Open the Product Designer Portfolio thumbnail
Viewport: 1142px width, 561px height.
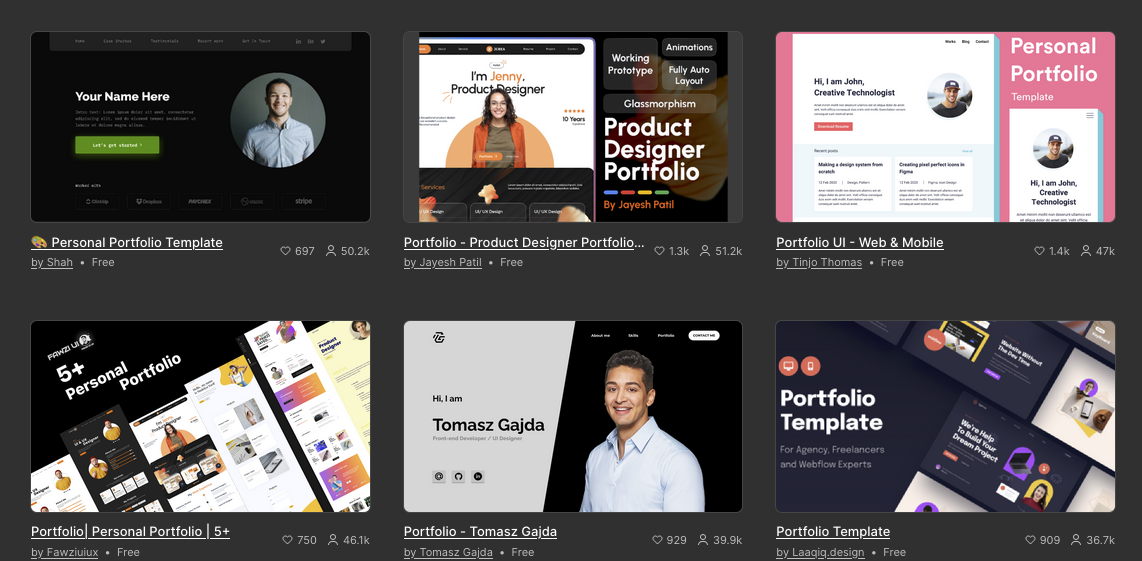573,127
